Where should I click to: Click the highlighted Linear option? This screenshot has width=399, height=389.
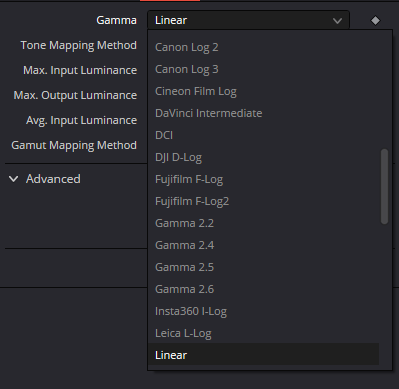pyautogui.click(x=263, y=354)
